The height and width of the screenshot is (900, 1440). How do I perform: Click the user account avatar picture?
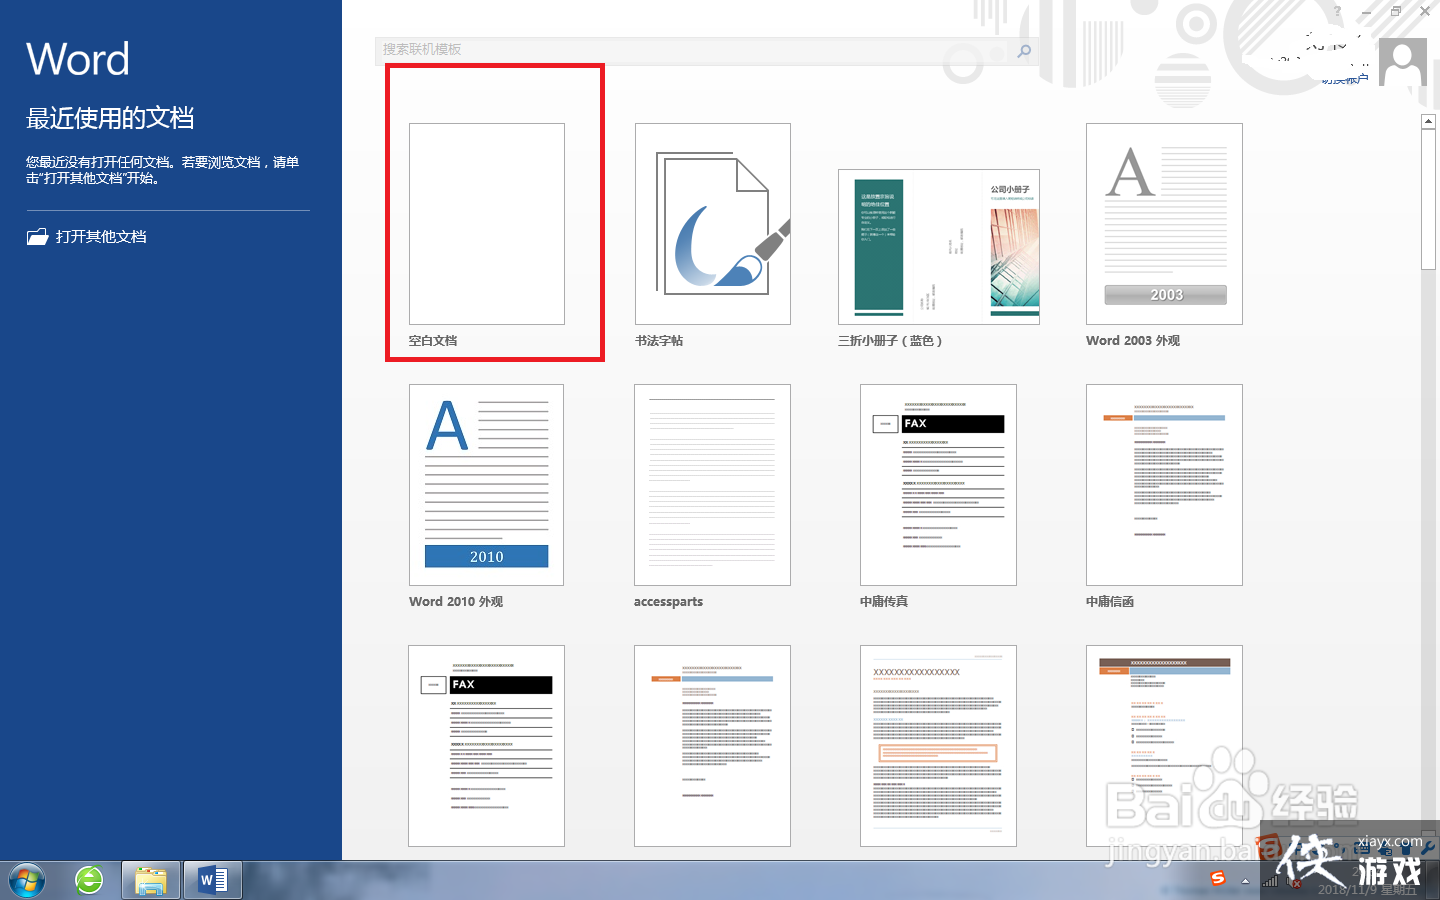coord(1402,63)
